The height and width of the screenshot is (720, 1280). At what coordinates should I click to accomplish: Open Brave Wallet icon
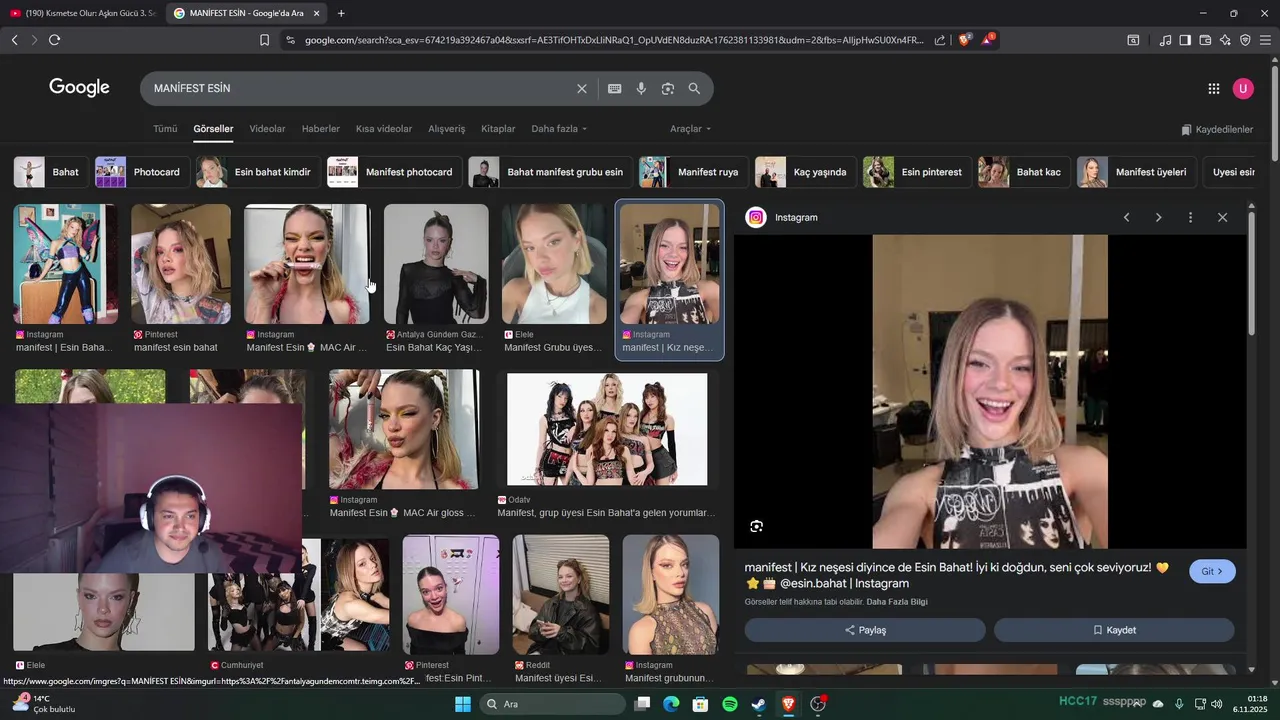pos(1205,40)
